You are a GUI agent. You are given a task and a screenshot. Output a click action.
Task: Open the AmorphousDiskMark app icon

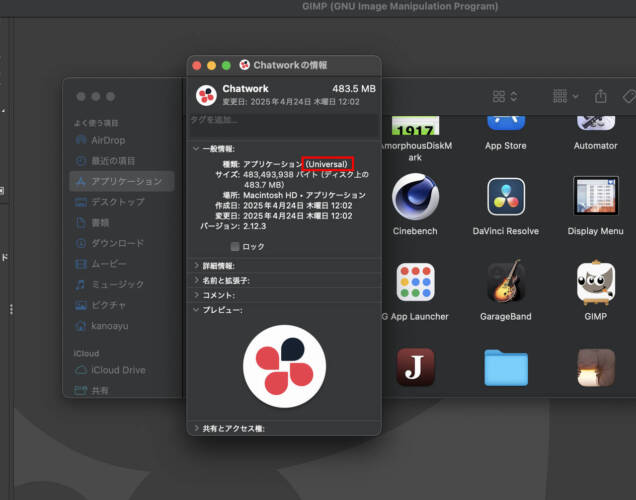415,125
